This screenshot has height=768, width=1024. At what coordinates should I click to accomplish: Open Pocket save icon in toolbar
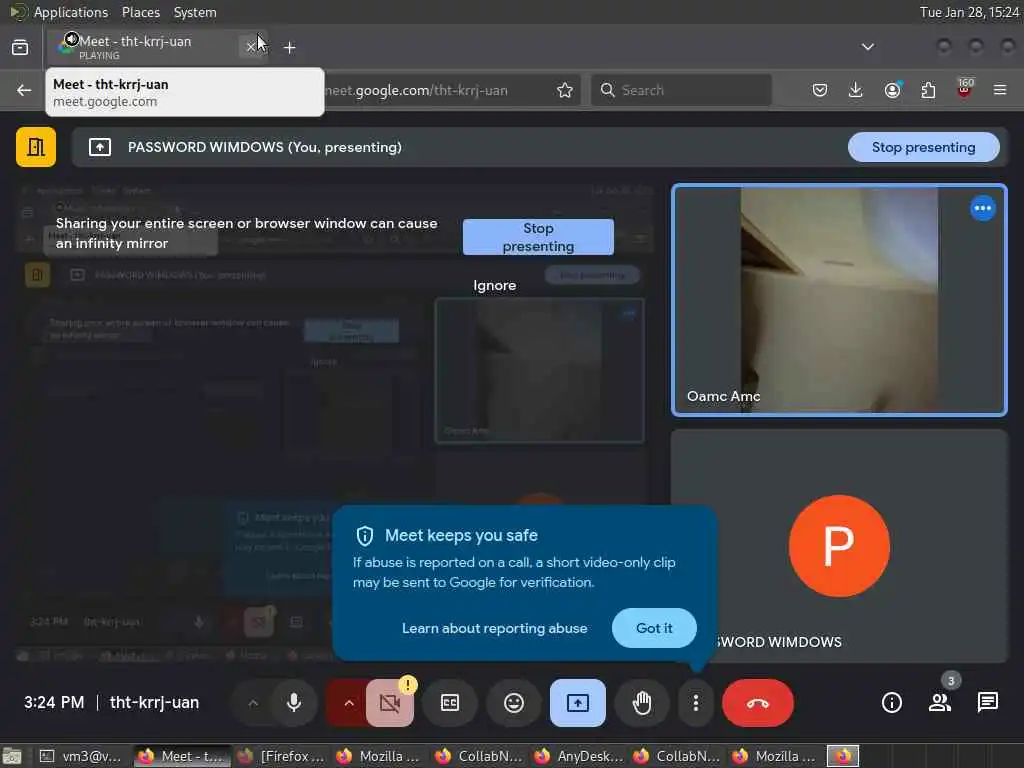820,90
